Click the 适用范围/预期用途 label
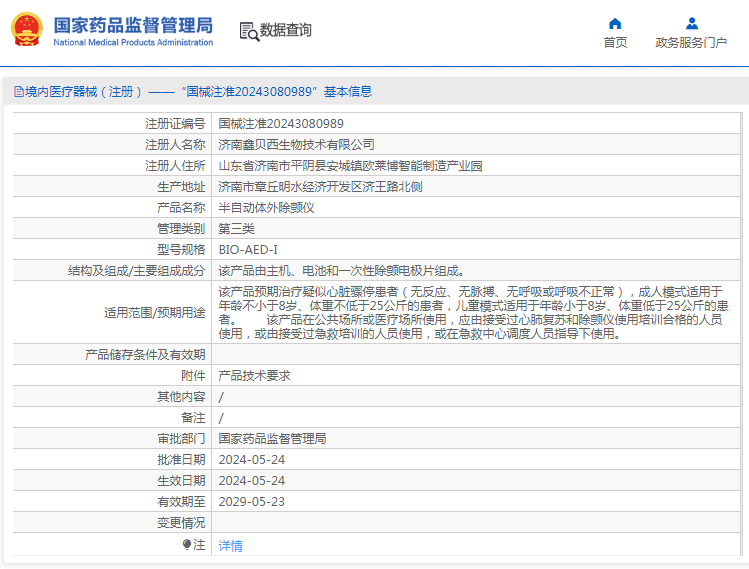This screenshot has width=749, height=569. pos(155,312)
